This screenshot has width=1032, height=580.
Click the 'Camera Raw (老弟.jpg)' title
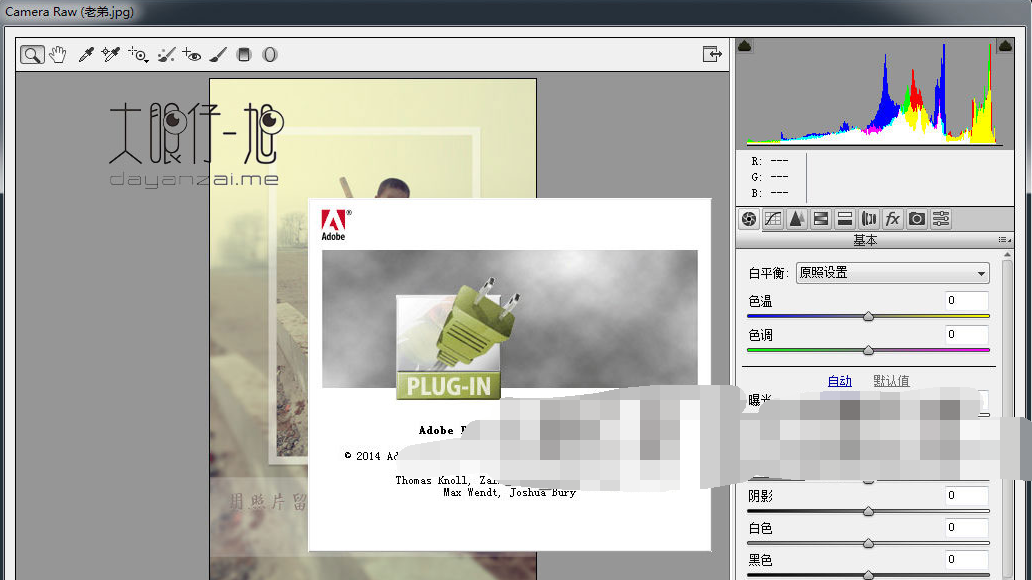[x=69, y=12]
